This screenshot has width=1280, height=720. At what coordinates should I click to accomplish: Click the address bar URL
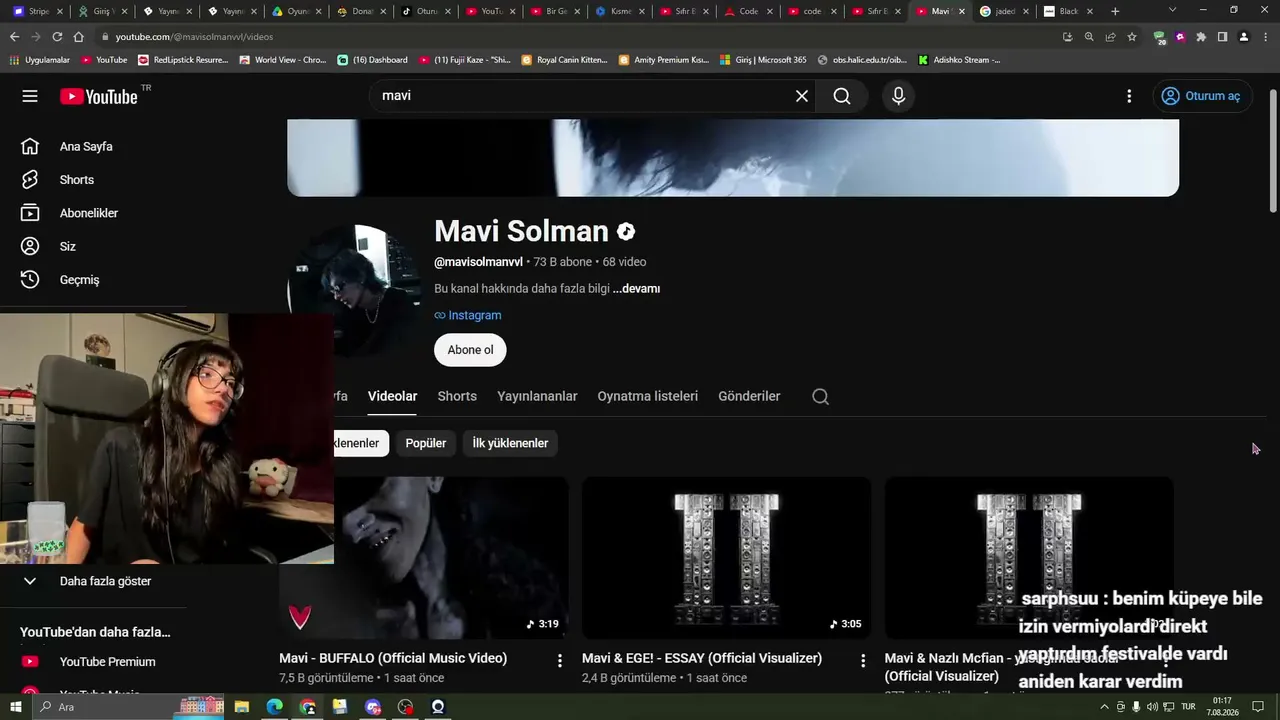point(194,37)
